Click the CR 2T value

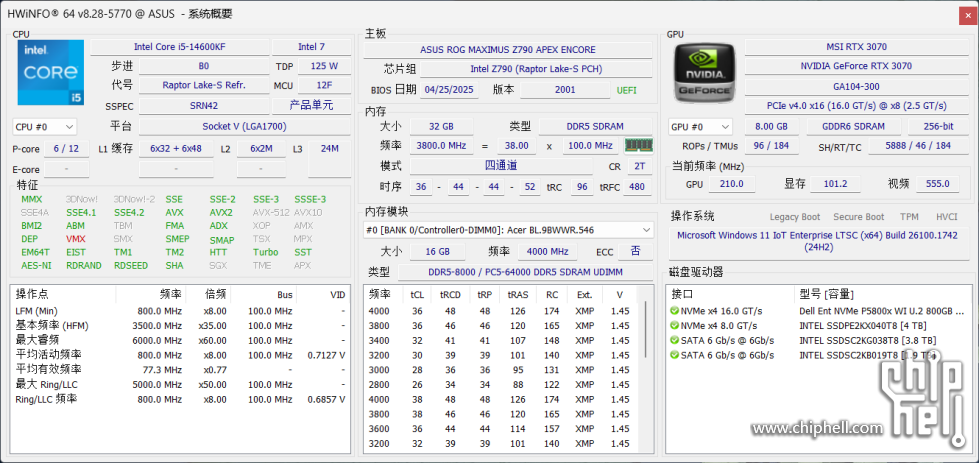[x=639, y=166]
